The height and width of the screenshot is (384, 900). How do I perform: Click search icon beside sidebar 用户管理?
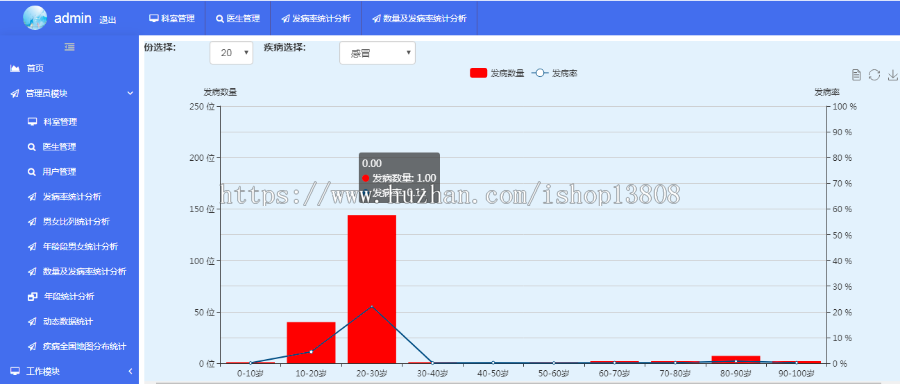point(32,172)
